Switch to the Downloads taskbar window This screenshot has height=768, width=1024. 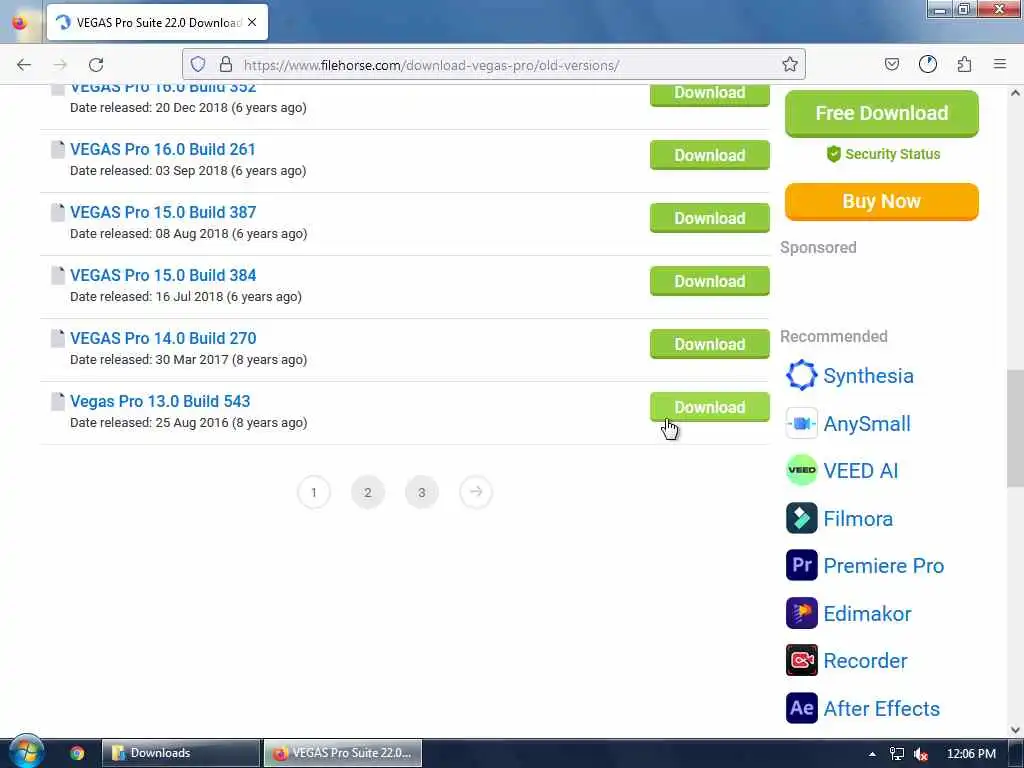click(181, 753)
